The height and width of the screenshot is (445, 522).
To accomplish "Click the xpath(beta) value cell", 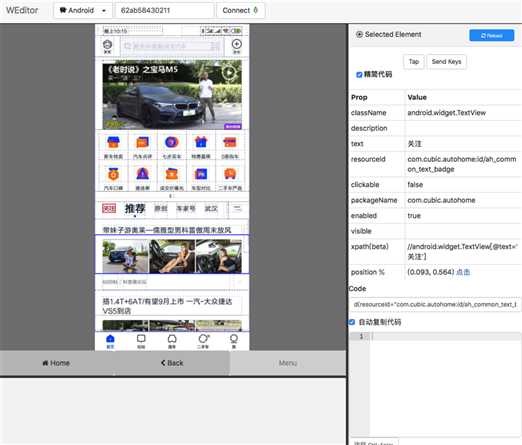I will [x=463, y=252].
